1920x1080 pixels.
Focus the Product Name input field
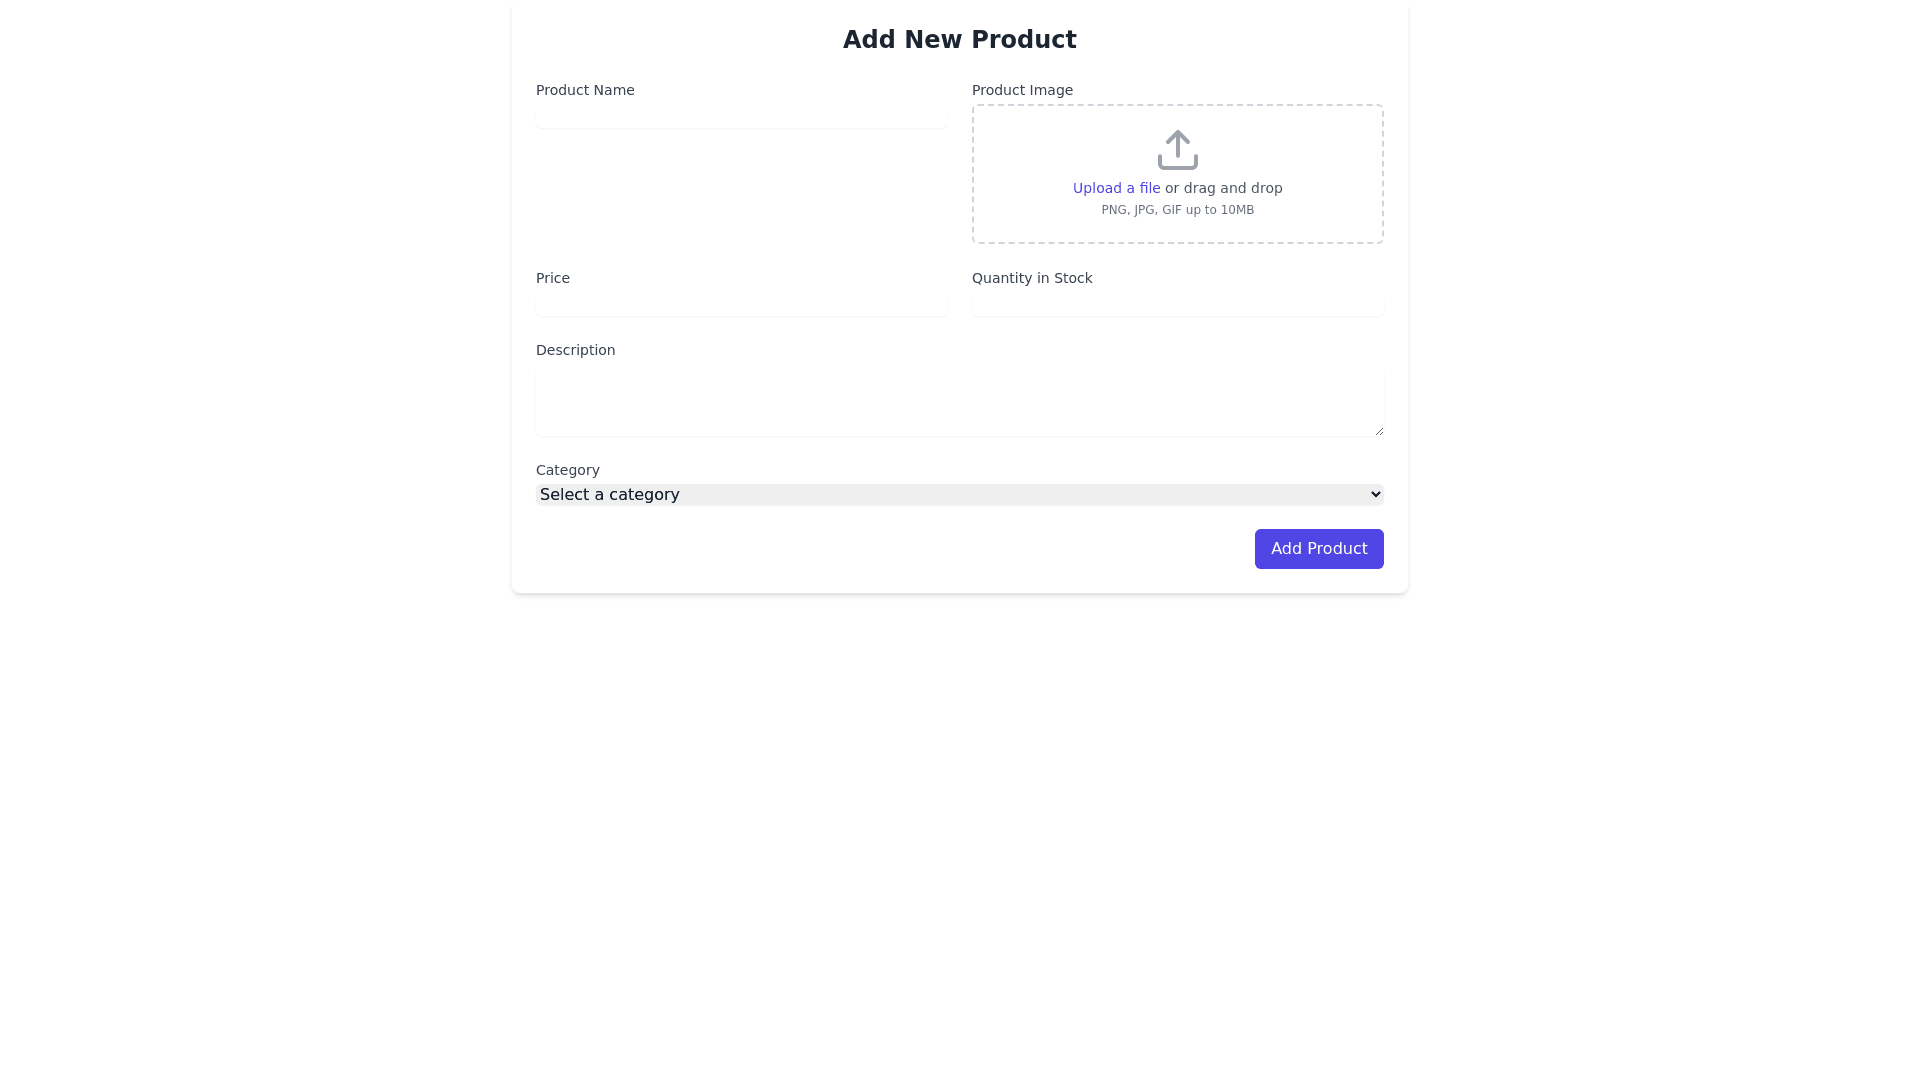(x=741, y=116)
